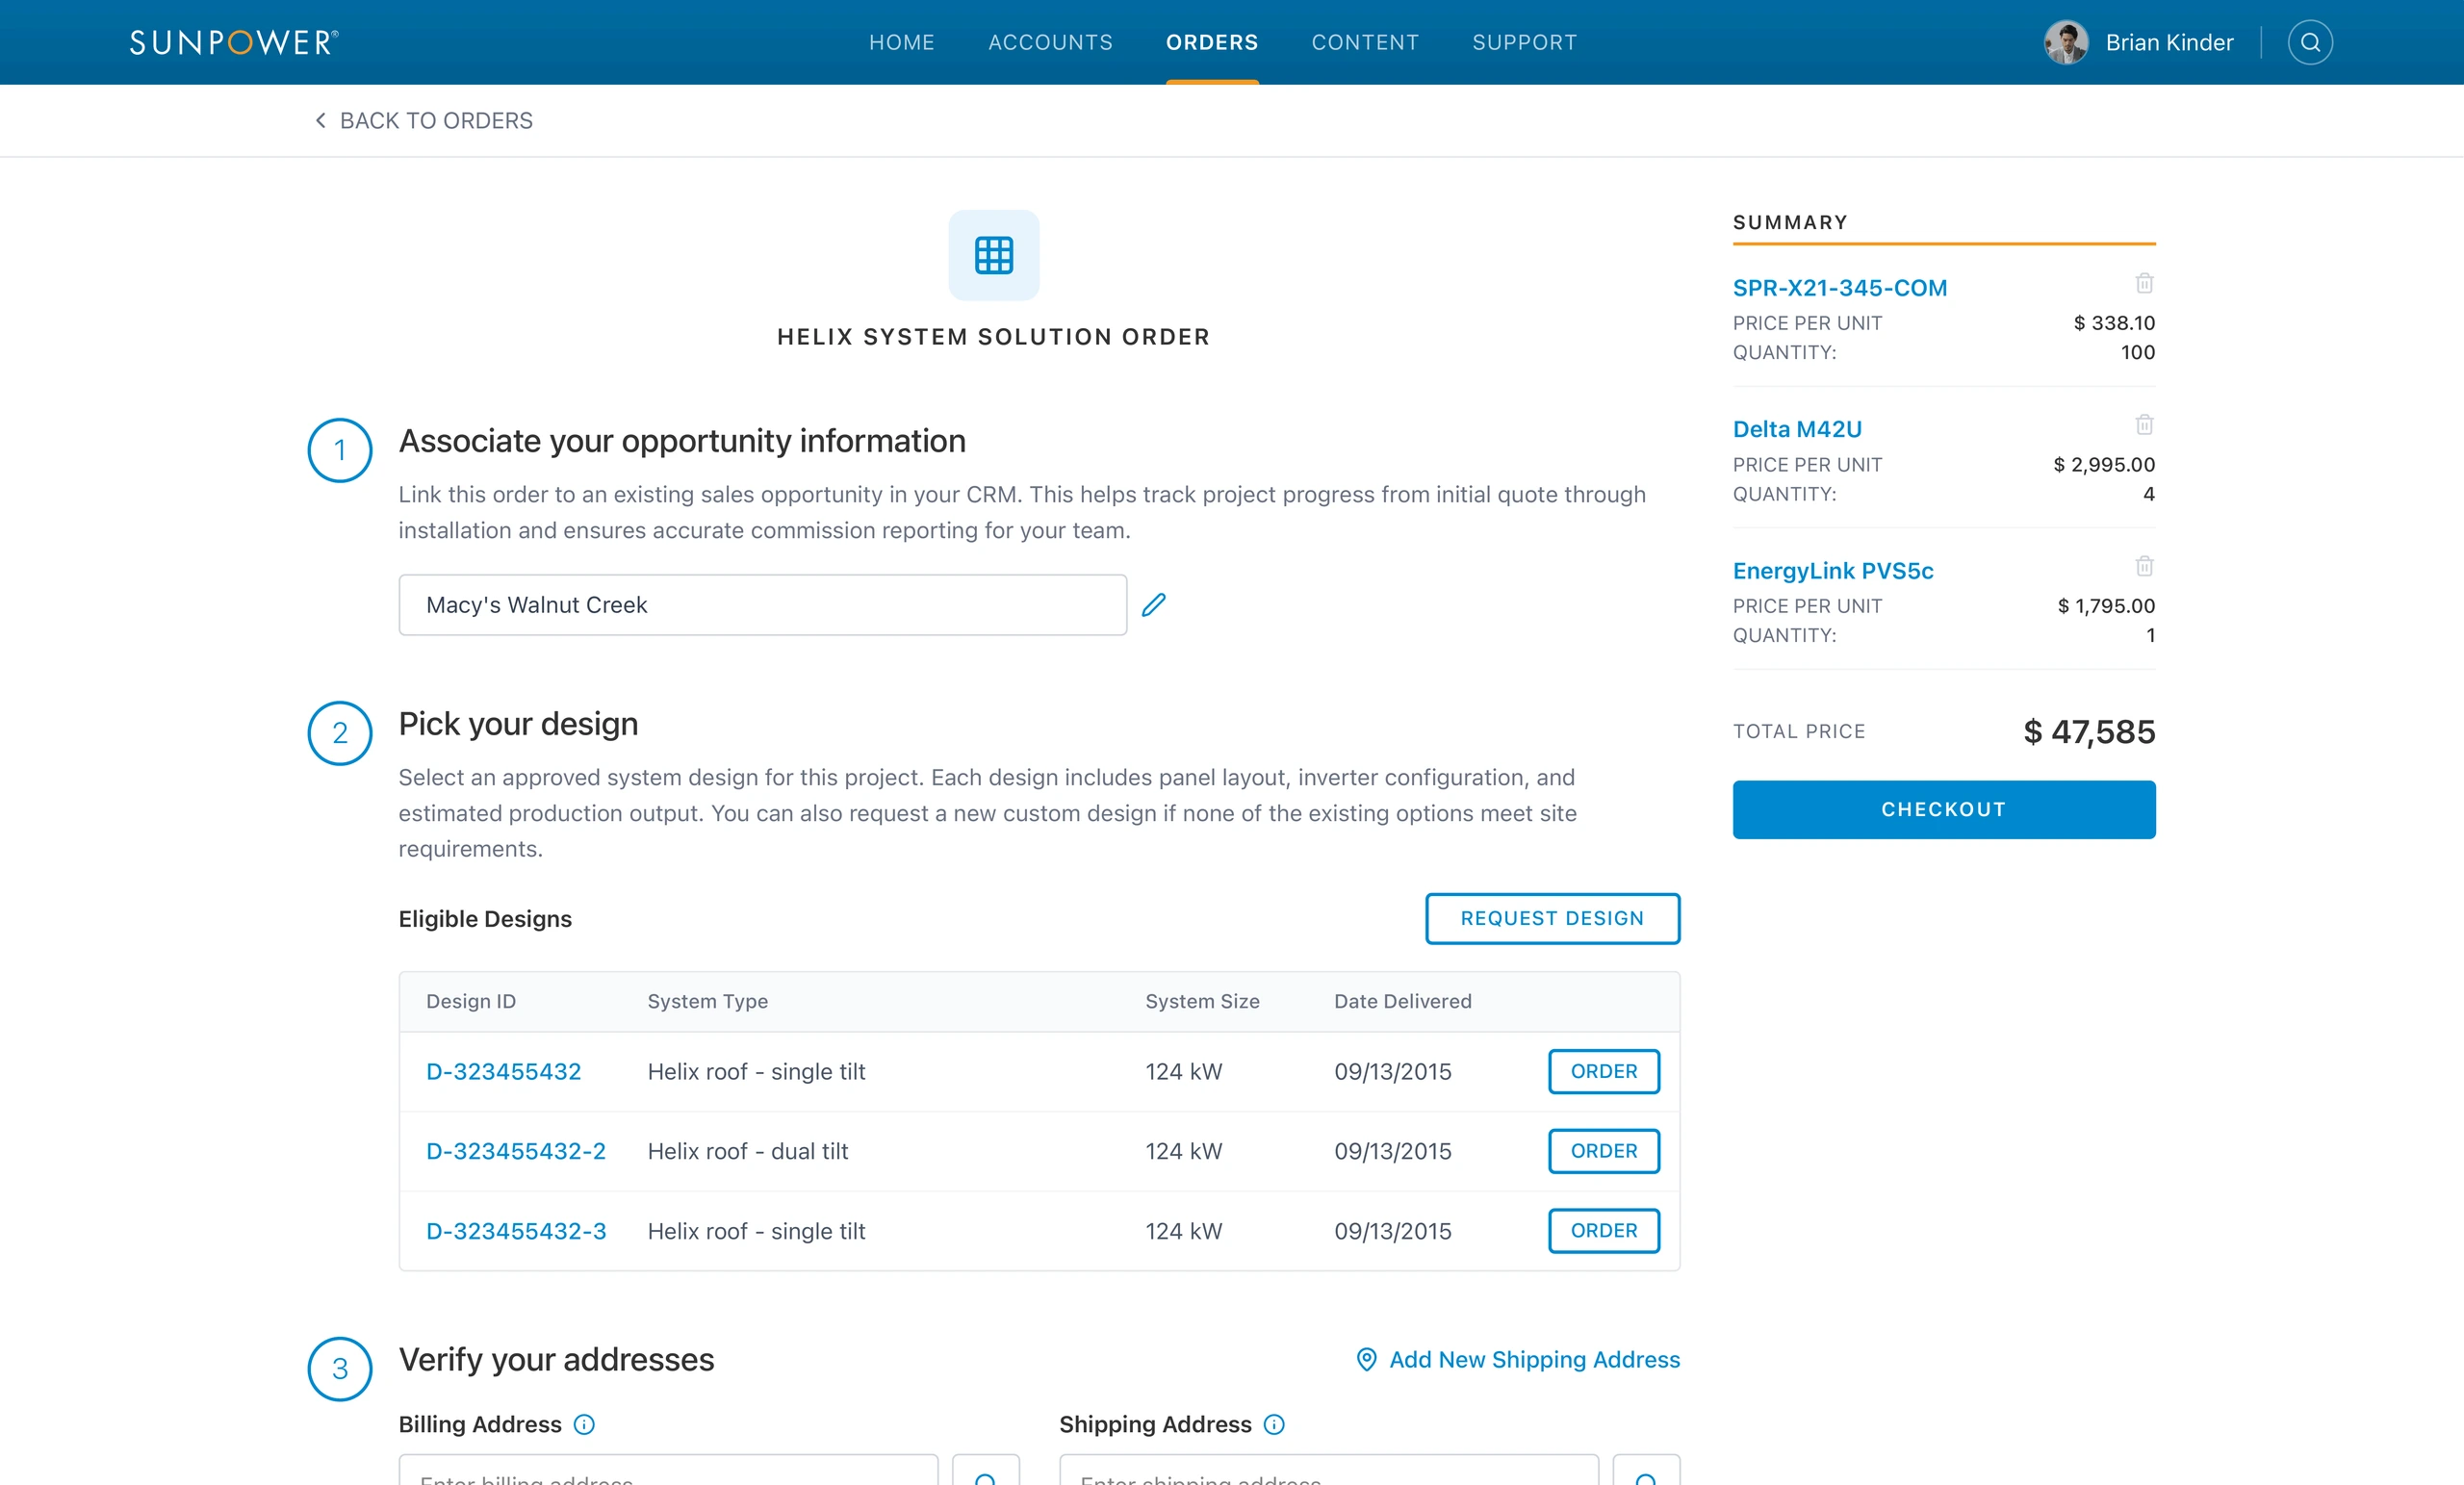
Task: Click the SunPower logo
Action: (234, 42)
